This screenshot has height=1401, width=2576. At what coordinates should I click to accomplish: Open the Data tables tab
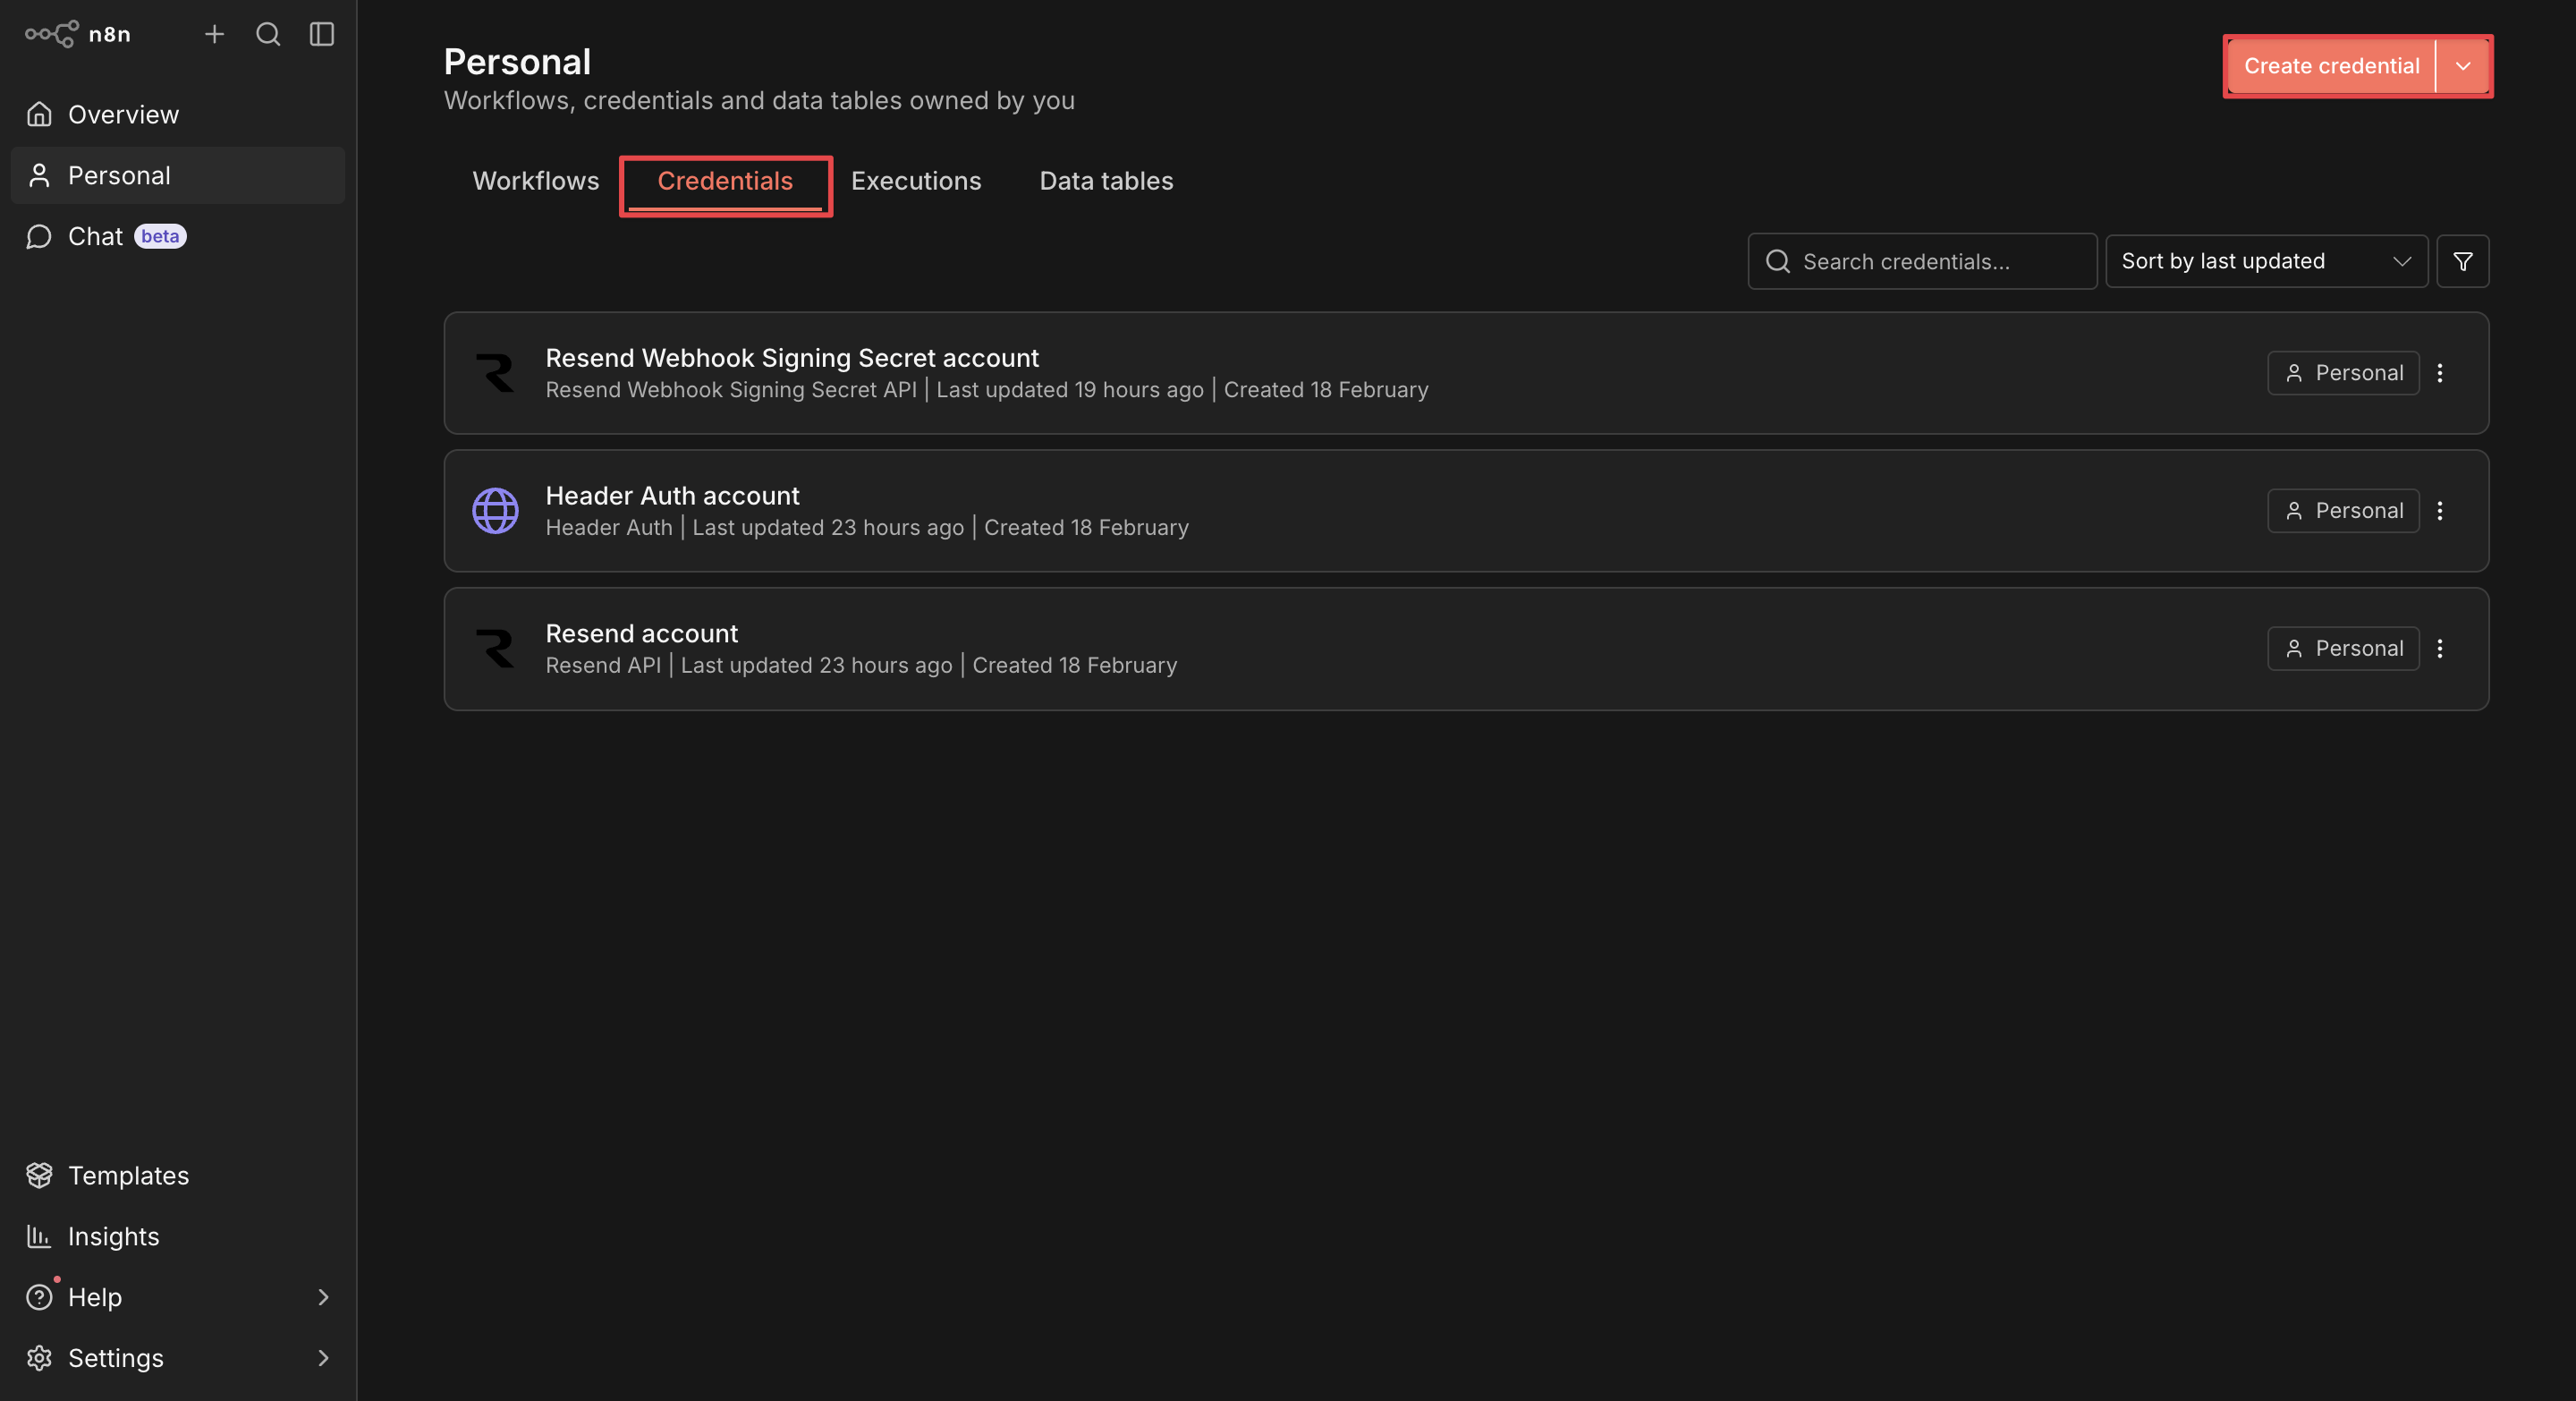tap(1106, 181)
